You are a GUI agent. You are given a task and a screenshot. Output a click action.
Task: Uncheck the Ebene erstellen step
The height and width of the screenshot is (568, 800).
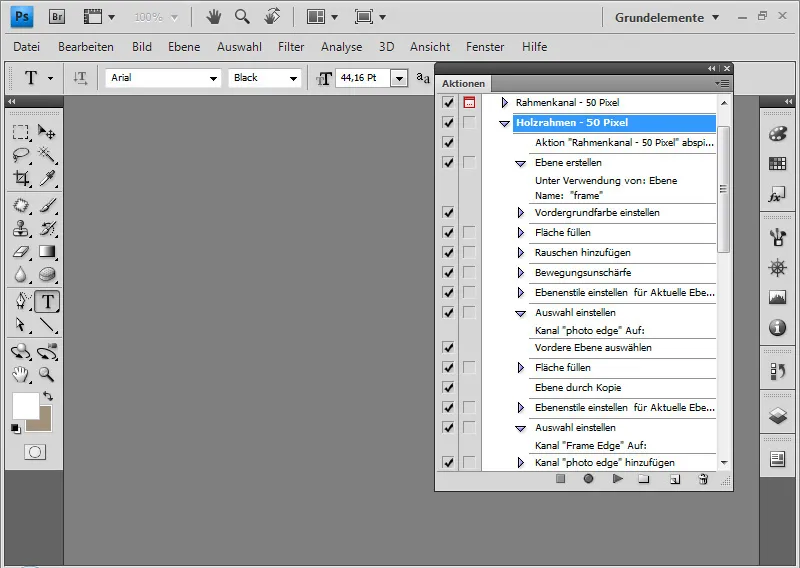tap(448, 163)
